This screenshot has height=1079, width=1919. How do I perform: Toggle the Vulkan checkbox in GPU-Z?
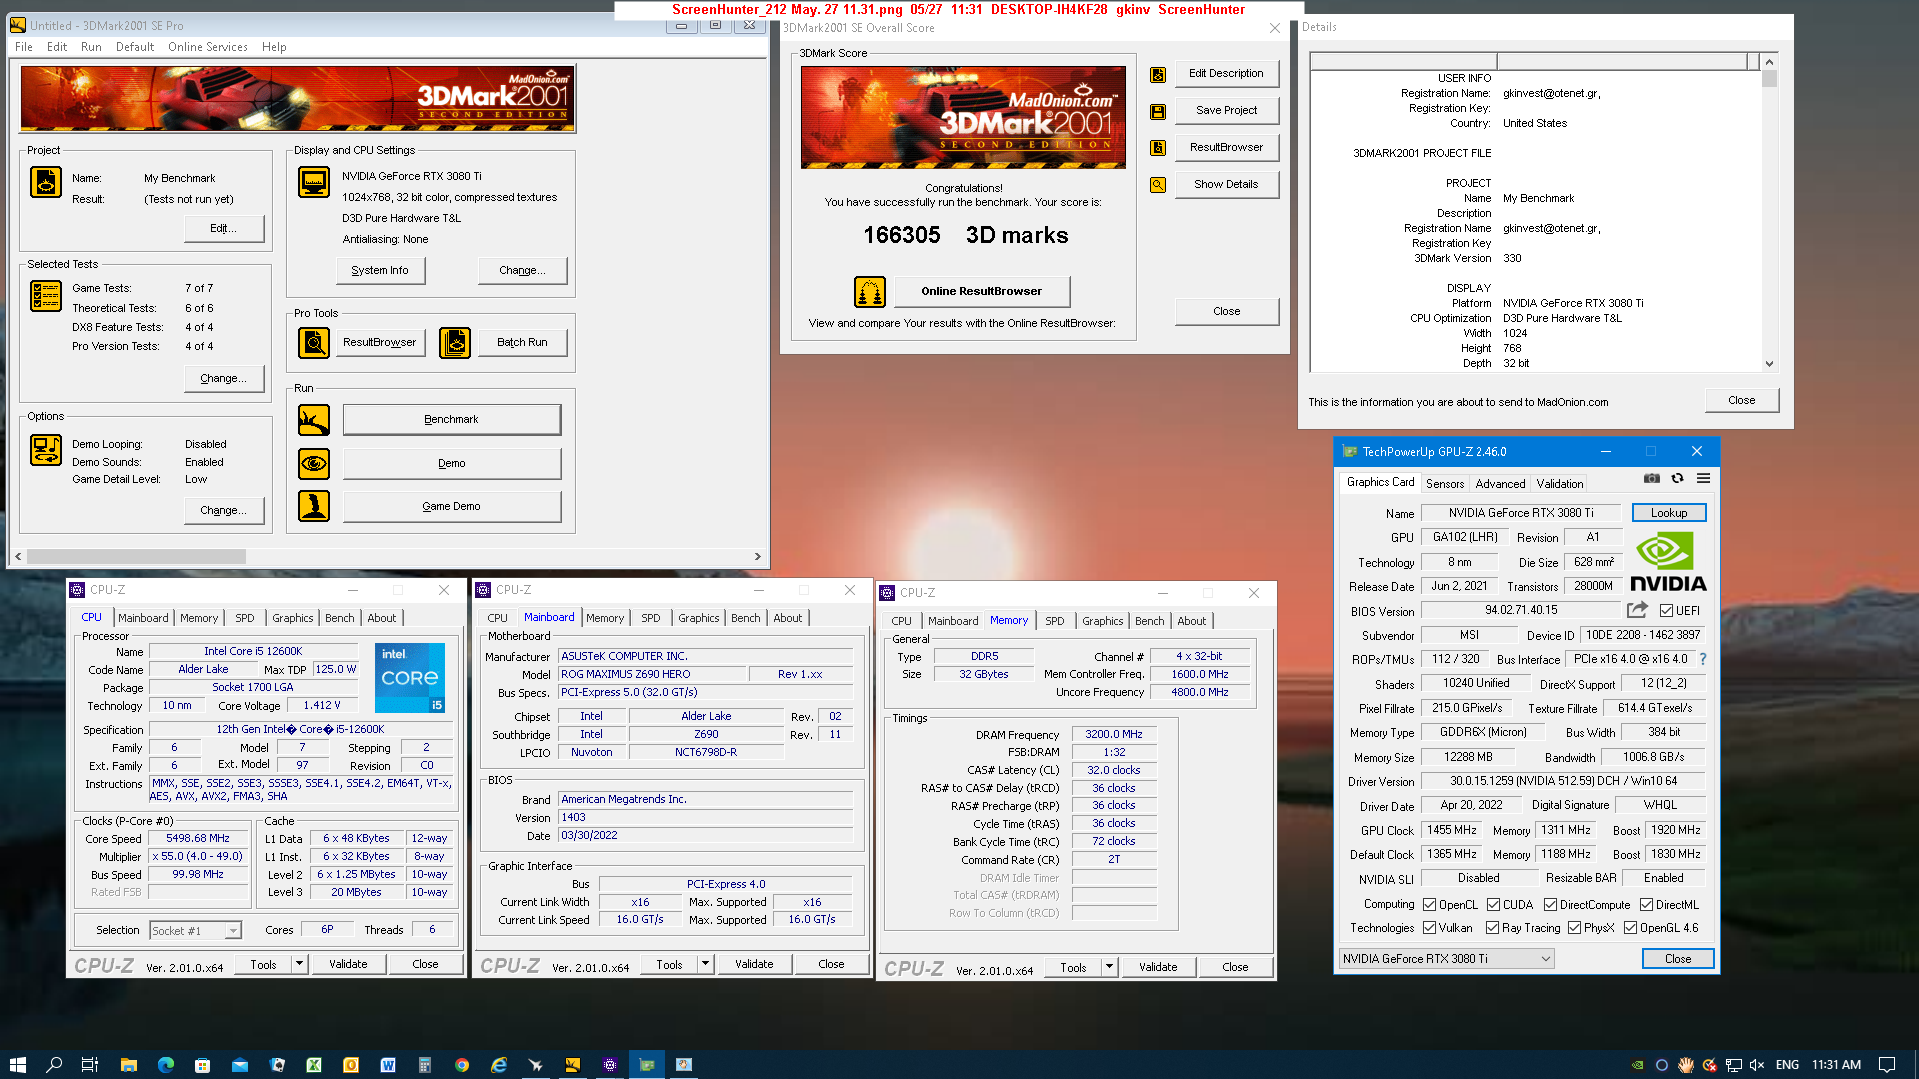click(1429, 928)
